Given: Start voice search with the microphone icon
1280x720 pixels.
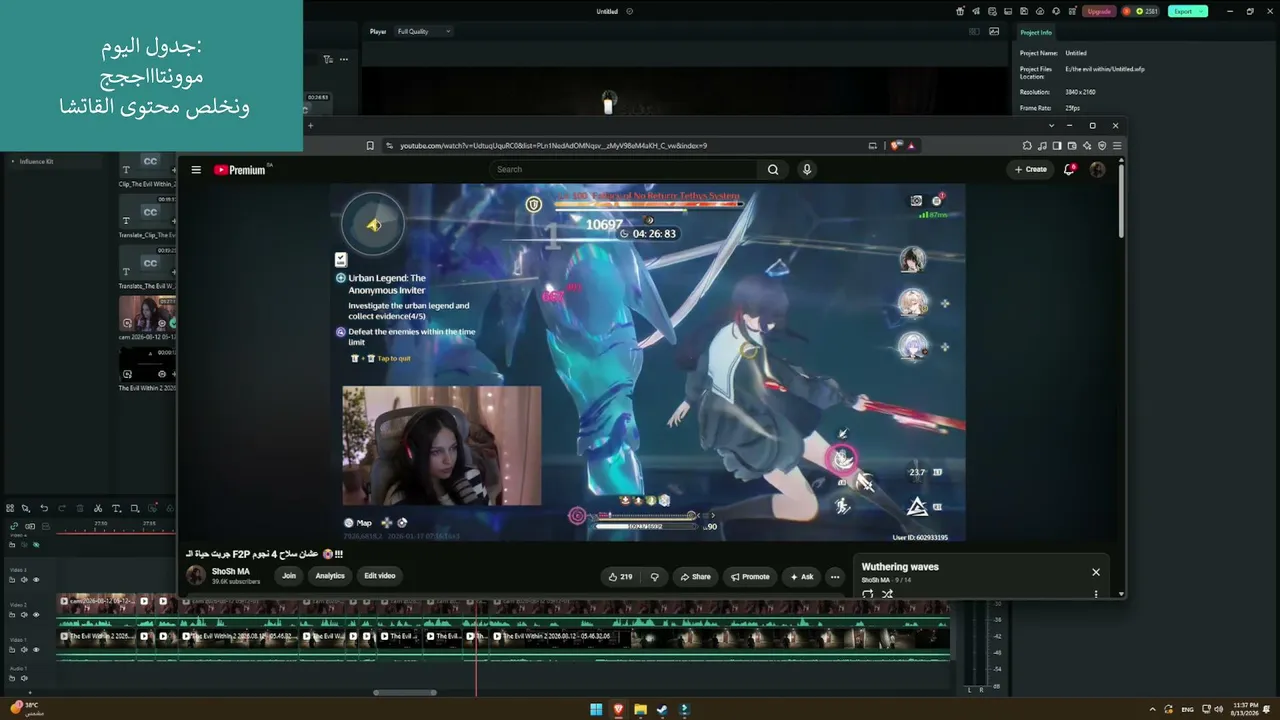Looking at the screenshot, I should point(807,170).
